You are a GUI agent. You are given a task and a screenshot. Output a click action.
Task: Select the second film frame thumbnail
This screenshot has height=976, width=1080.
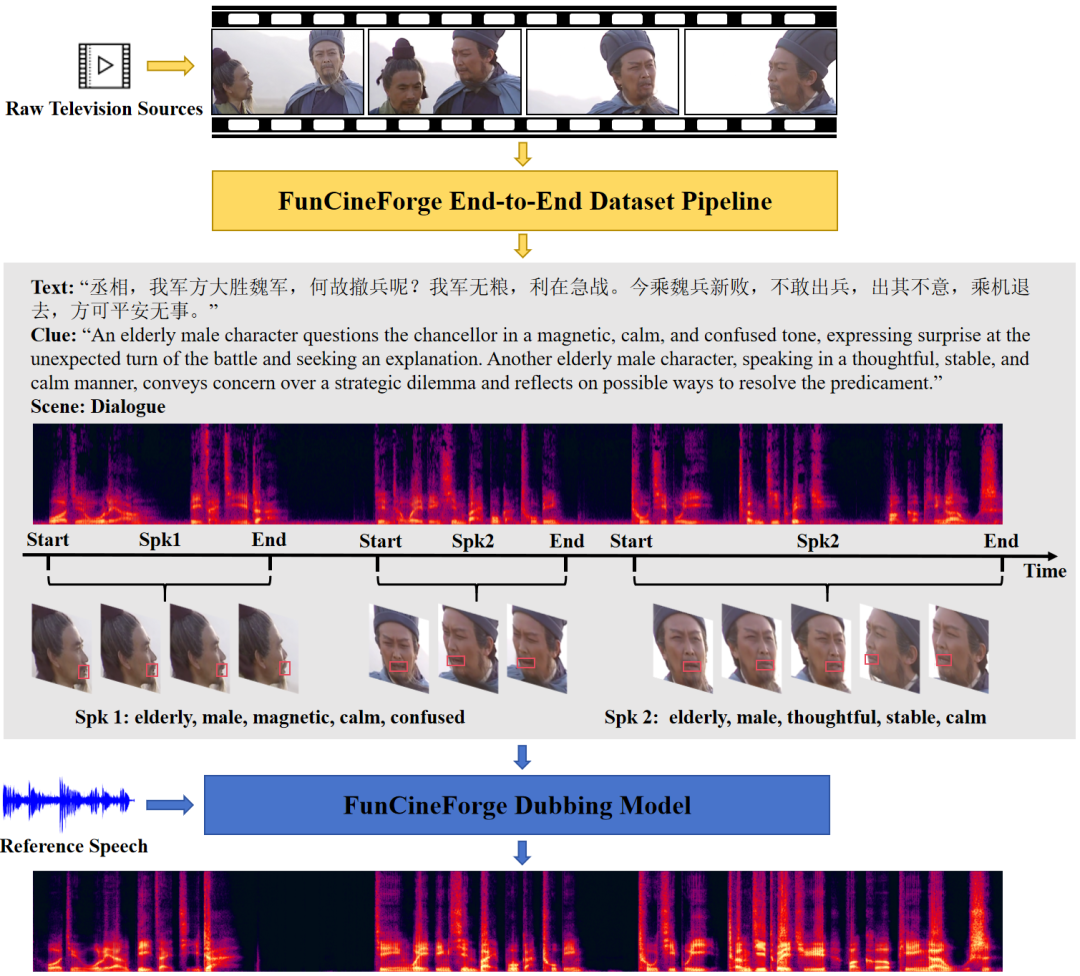(445, 72)
